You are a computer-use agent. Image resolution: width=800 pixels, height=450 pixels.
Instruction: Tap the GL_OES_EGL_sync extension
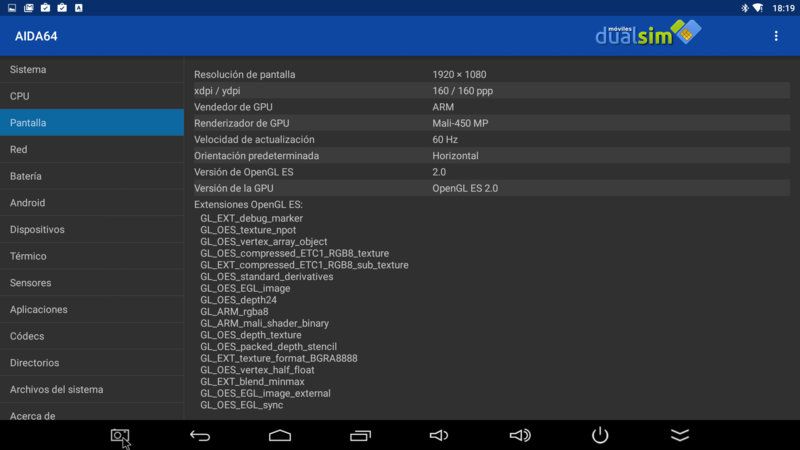[x=241, y=405]
